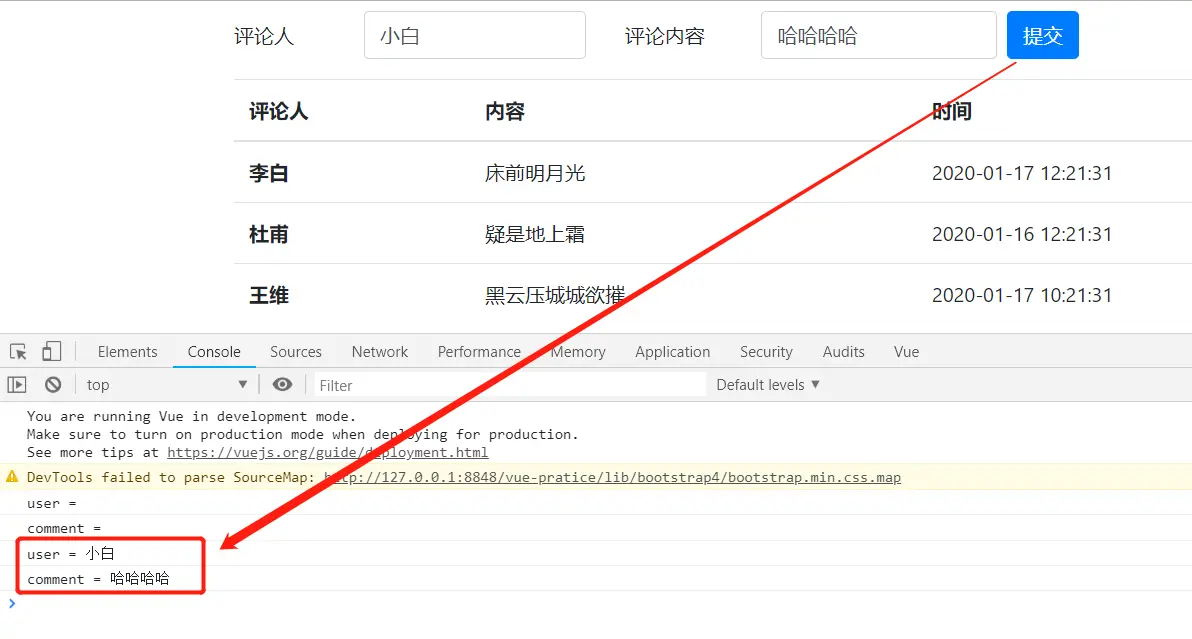Image resolution: width=1192 pixels, height=639 pixels.
Task: Click the time 2020-01-17 10:21:31
Action: coord(1022,296)
